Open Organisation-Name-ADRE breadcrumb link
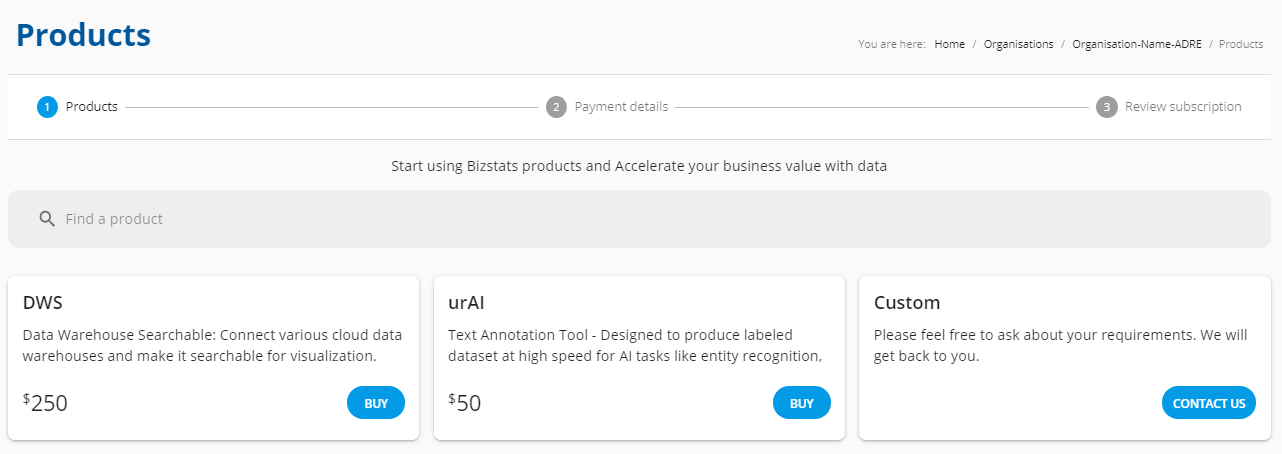Image resolution: width=1282 pixels, height=454 pixels. click(1137, 44)
